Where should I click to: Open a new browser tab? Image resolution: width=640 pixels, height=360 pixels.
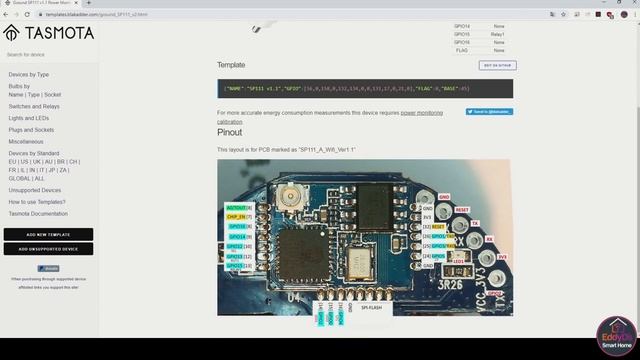click(89, 2)
